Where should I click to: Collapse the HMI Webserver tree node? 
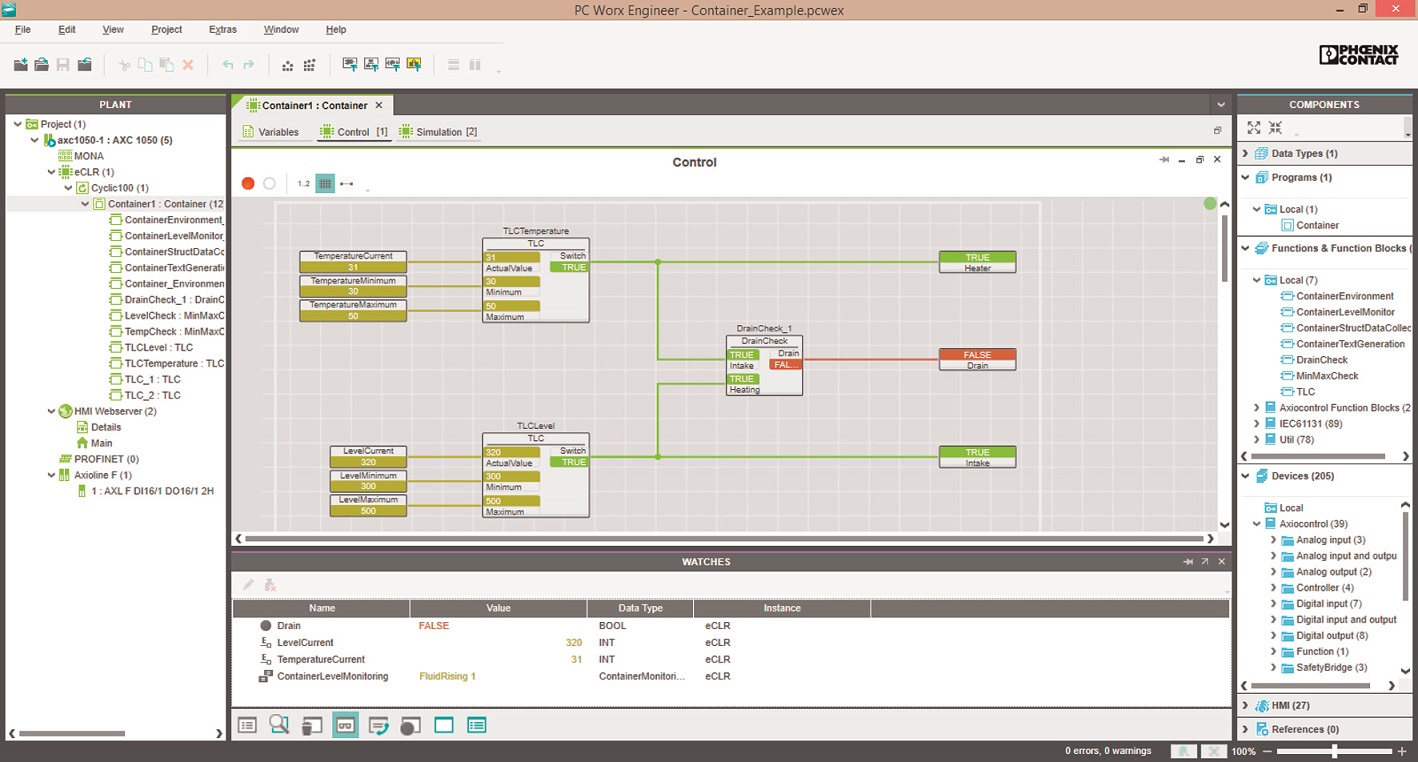(x=50, y=411)
